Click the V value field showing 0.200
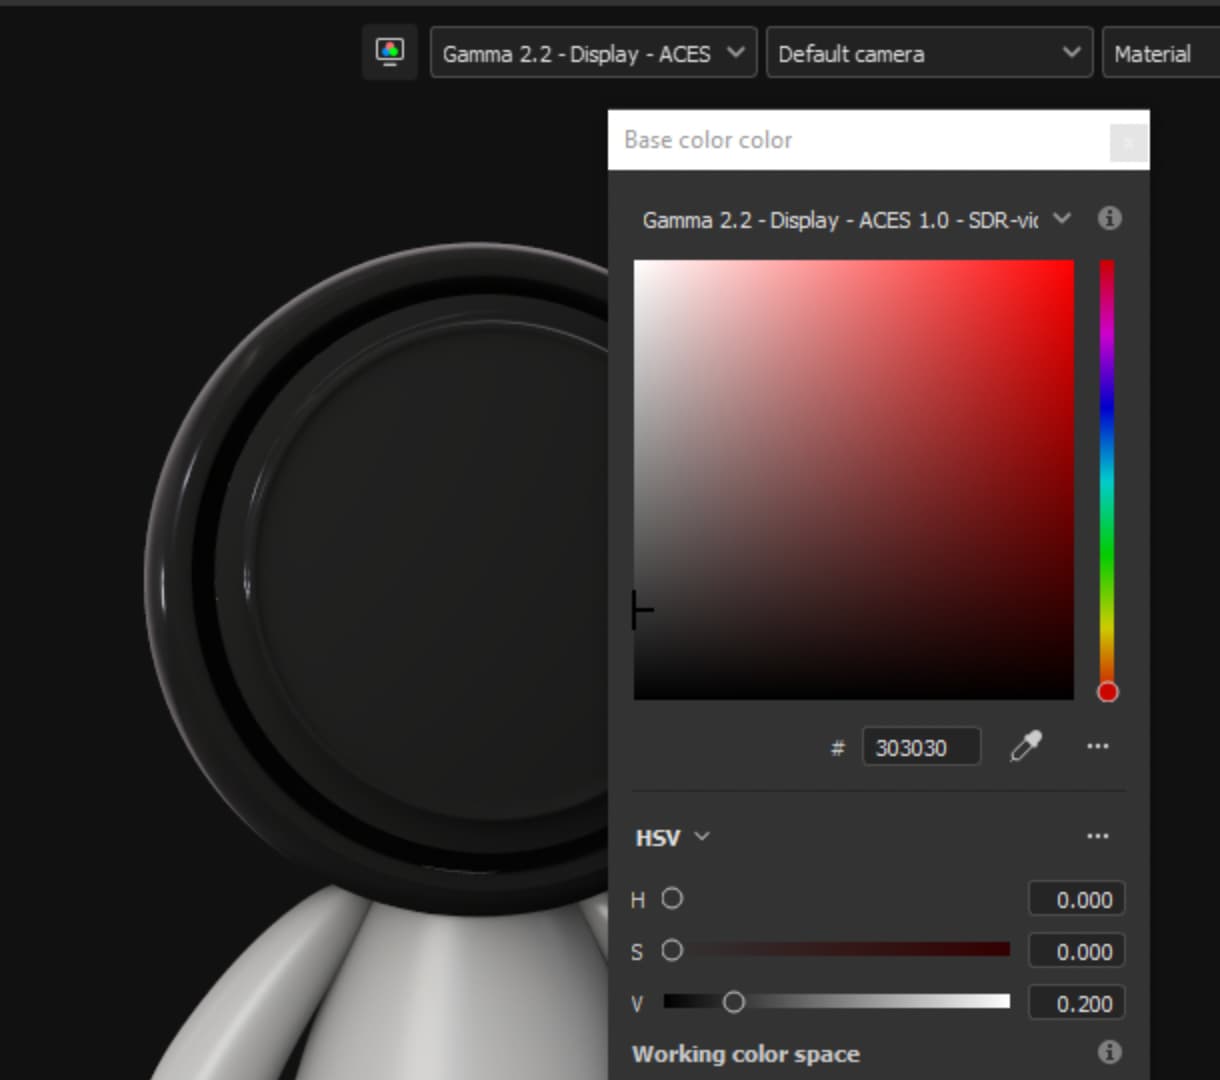Image resolution: width=1220 pixels, height=1080 pixels. pos(1076,1003)
